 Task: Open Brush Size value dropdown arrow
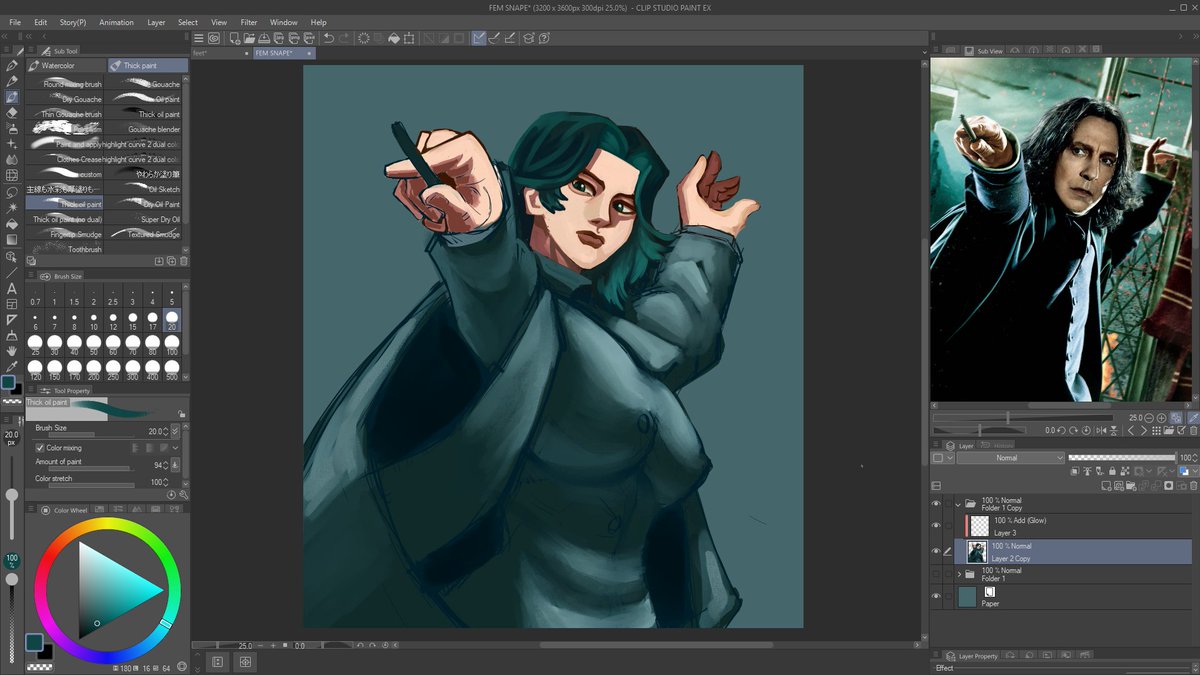(175, 432)
